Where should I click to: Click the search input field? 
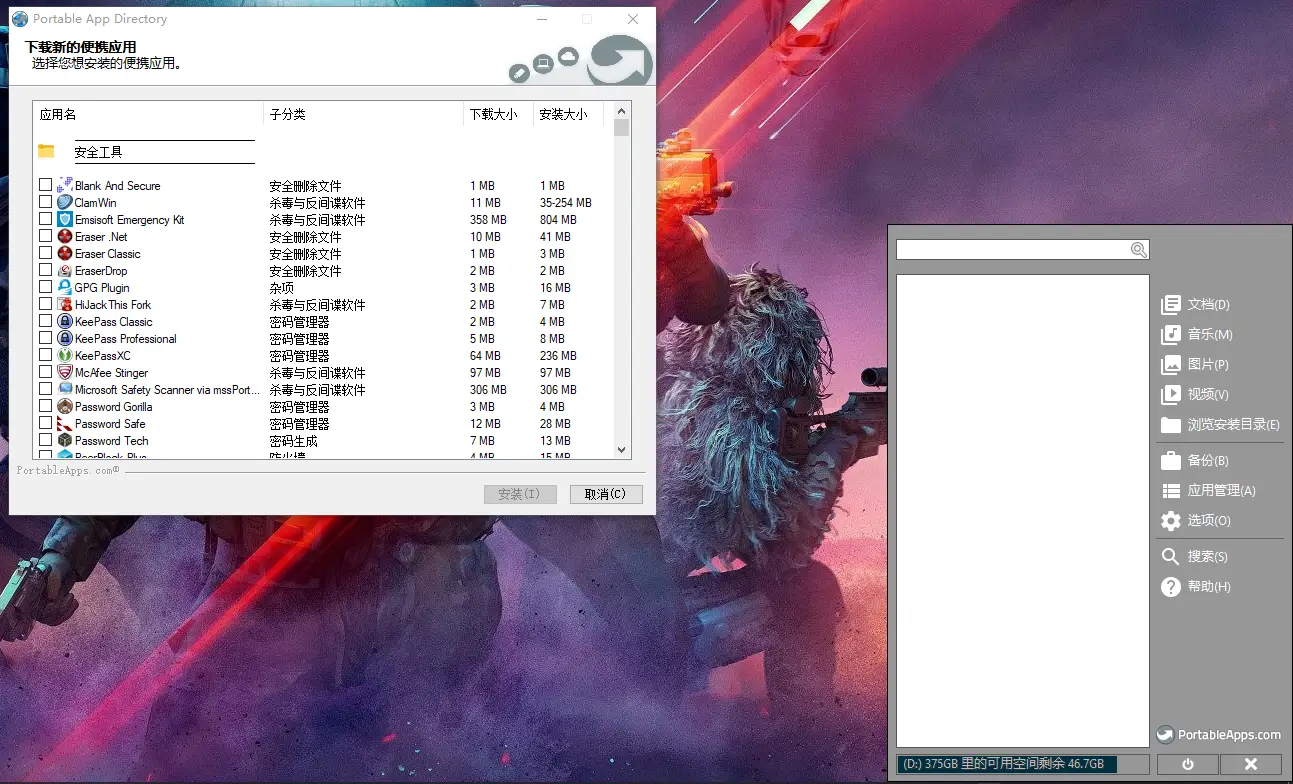pos(1012,250)
